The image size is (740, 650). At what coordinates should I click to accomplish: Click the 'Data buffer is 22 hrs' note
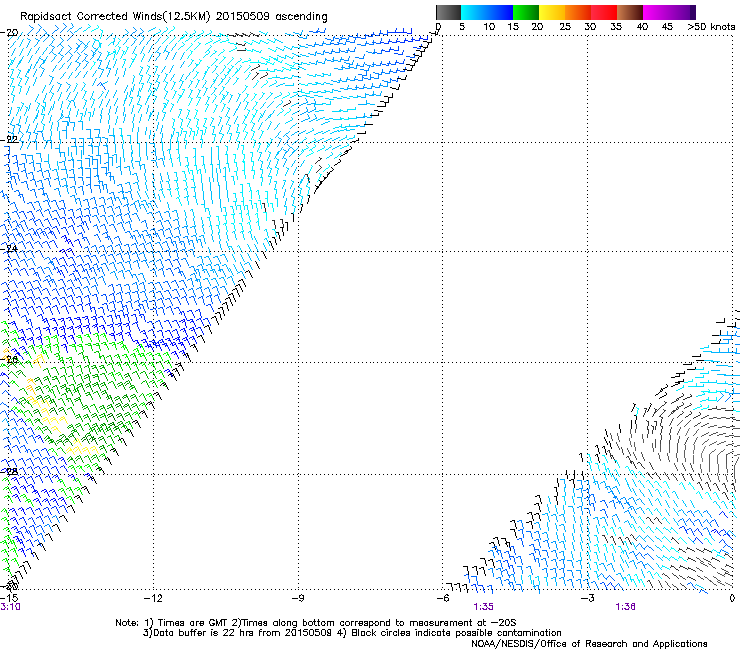tap(352, 633)
